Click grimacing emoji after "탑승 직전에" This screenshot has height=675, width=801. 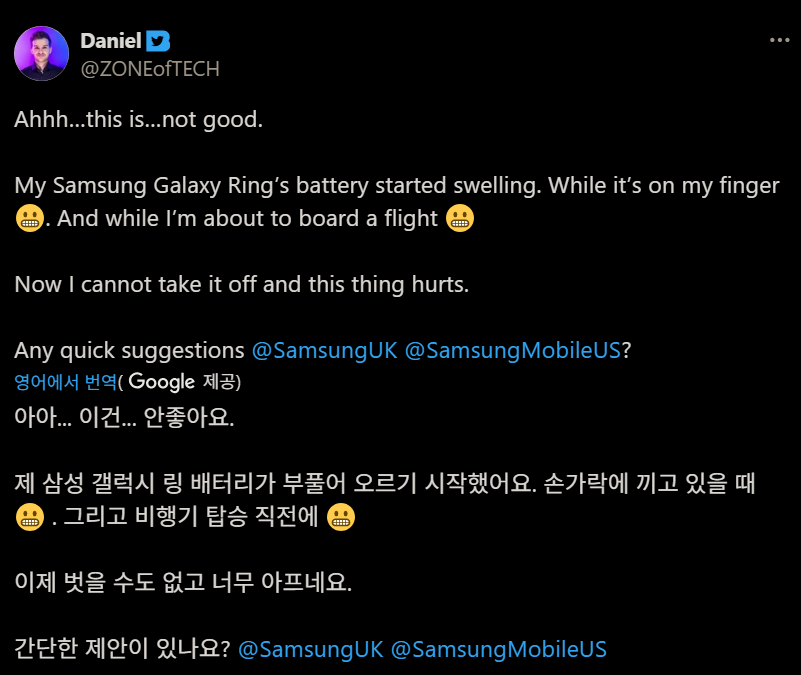coord(342,517)
